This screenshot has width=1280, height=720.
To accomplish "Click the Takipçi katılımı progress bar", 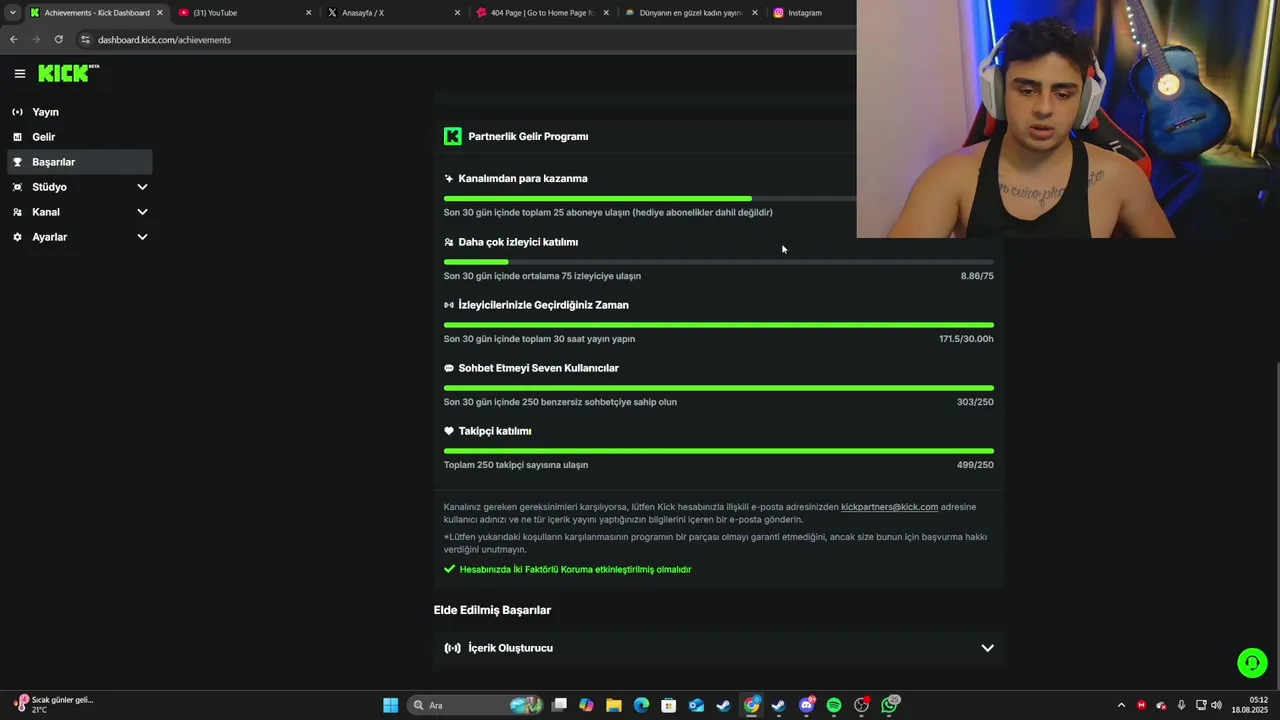I will pyautogui.click(x=719, y=451).
